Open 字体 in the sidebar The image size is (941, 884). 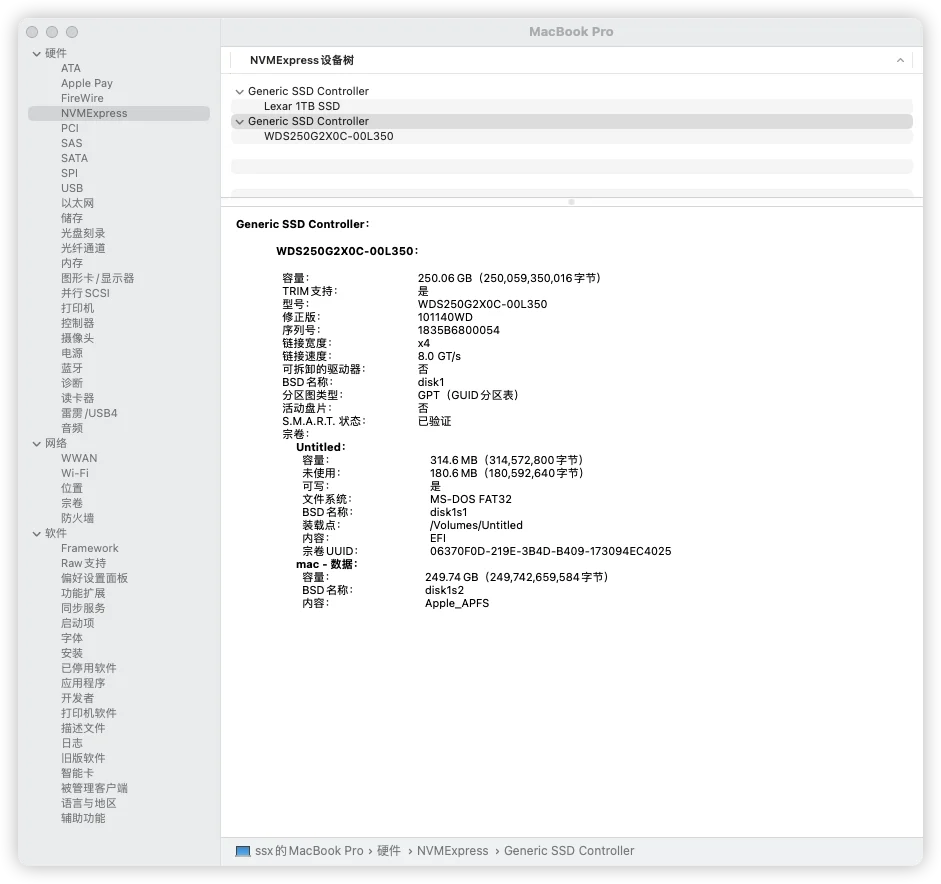click(72, 639)
